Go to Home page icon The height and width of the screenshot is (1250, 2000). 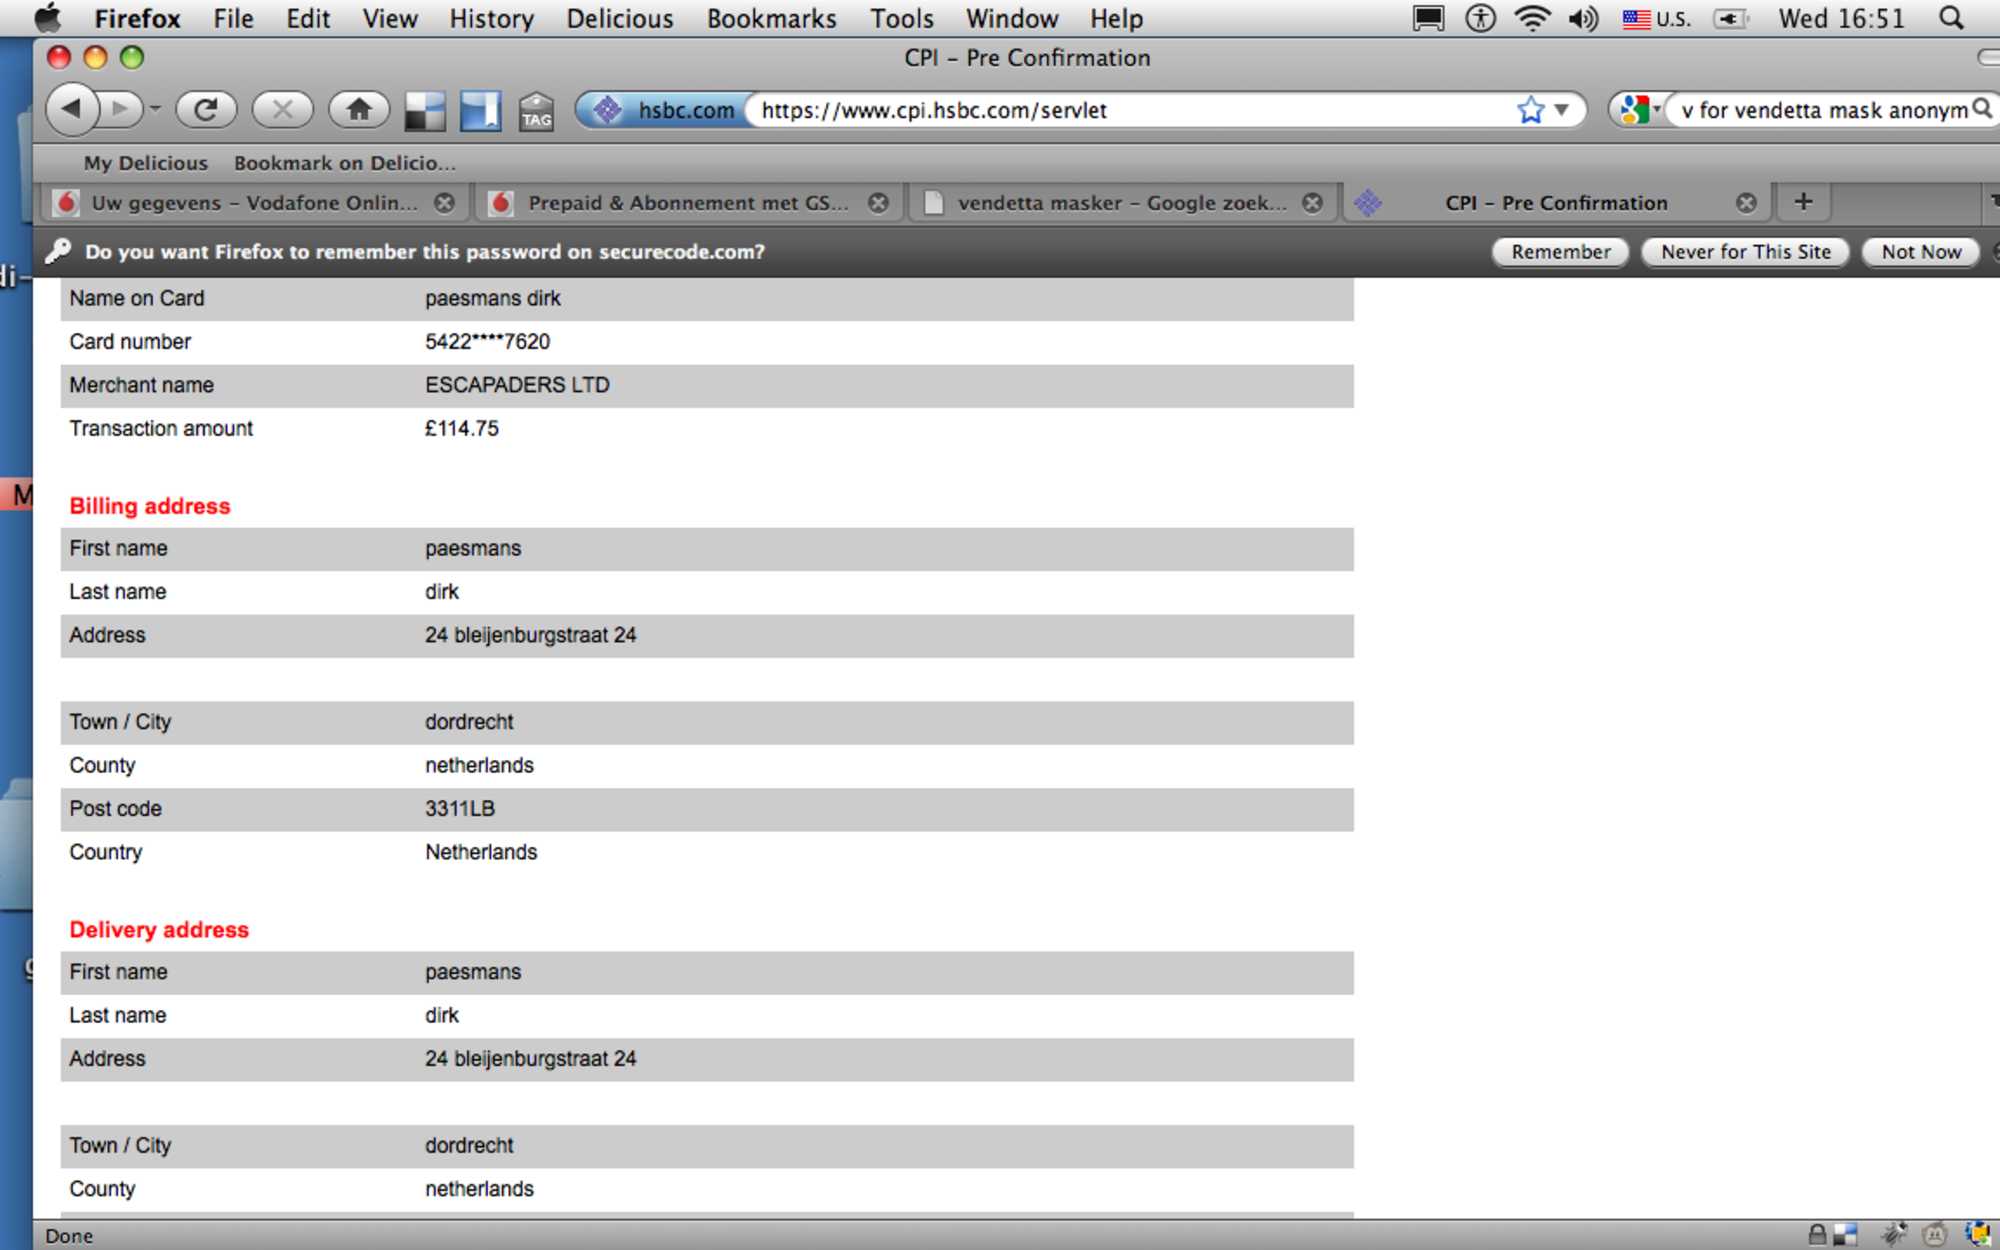[358, 109]
